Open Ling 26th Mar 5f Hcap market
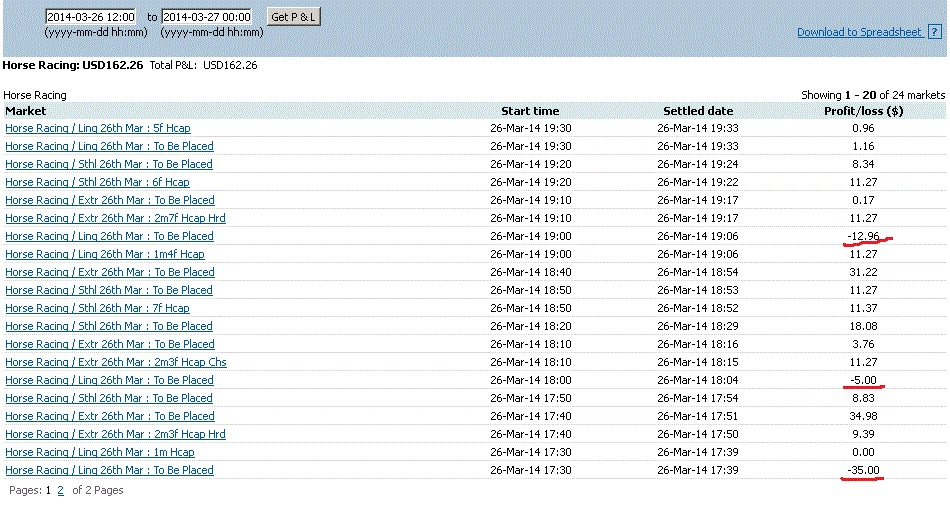Image resolution: width=950 pixels, height=505 pixels. (98, 128)
